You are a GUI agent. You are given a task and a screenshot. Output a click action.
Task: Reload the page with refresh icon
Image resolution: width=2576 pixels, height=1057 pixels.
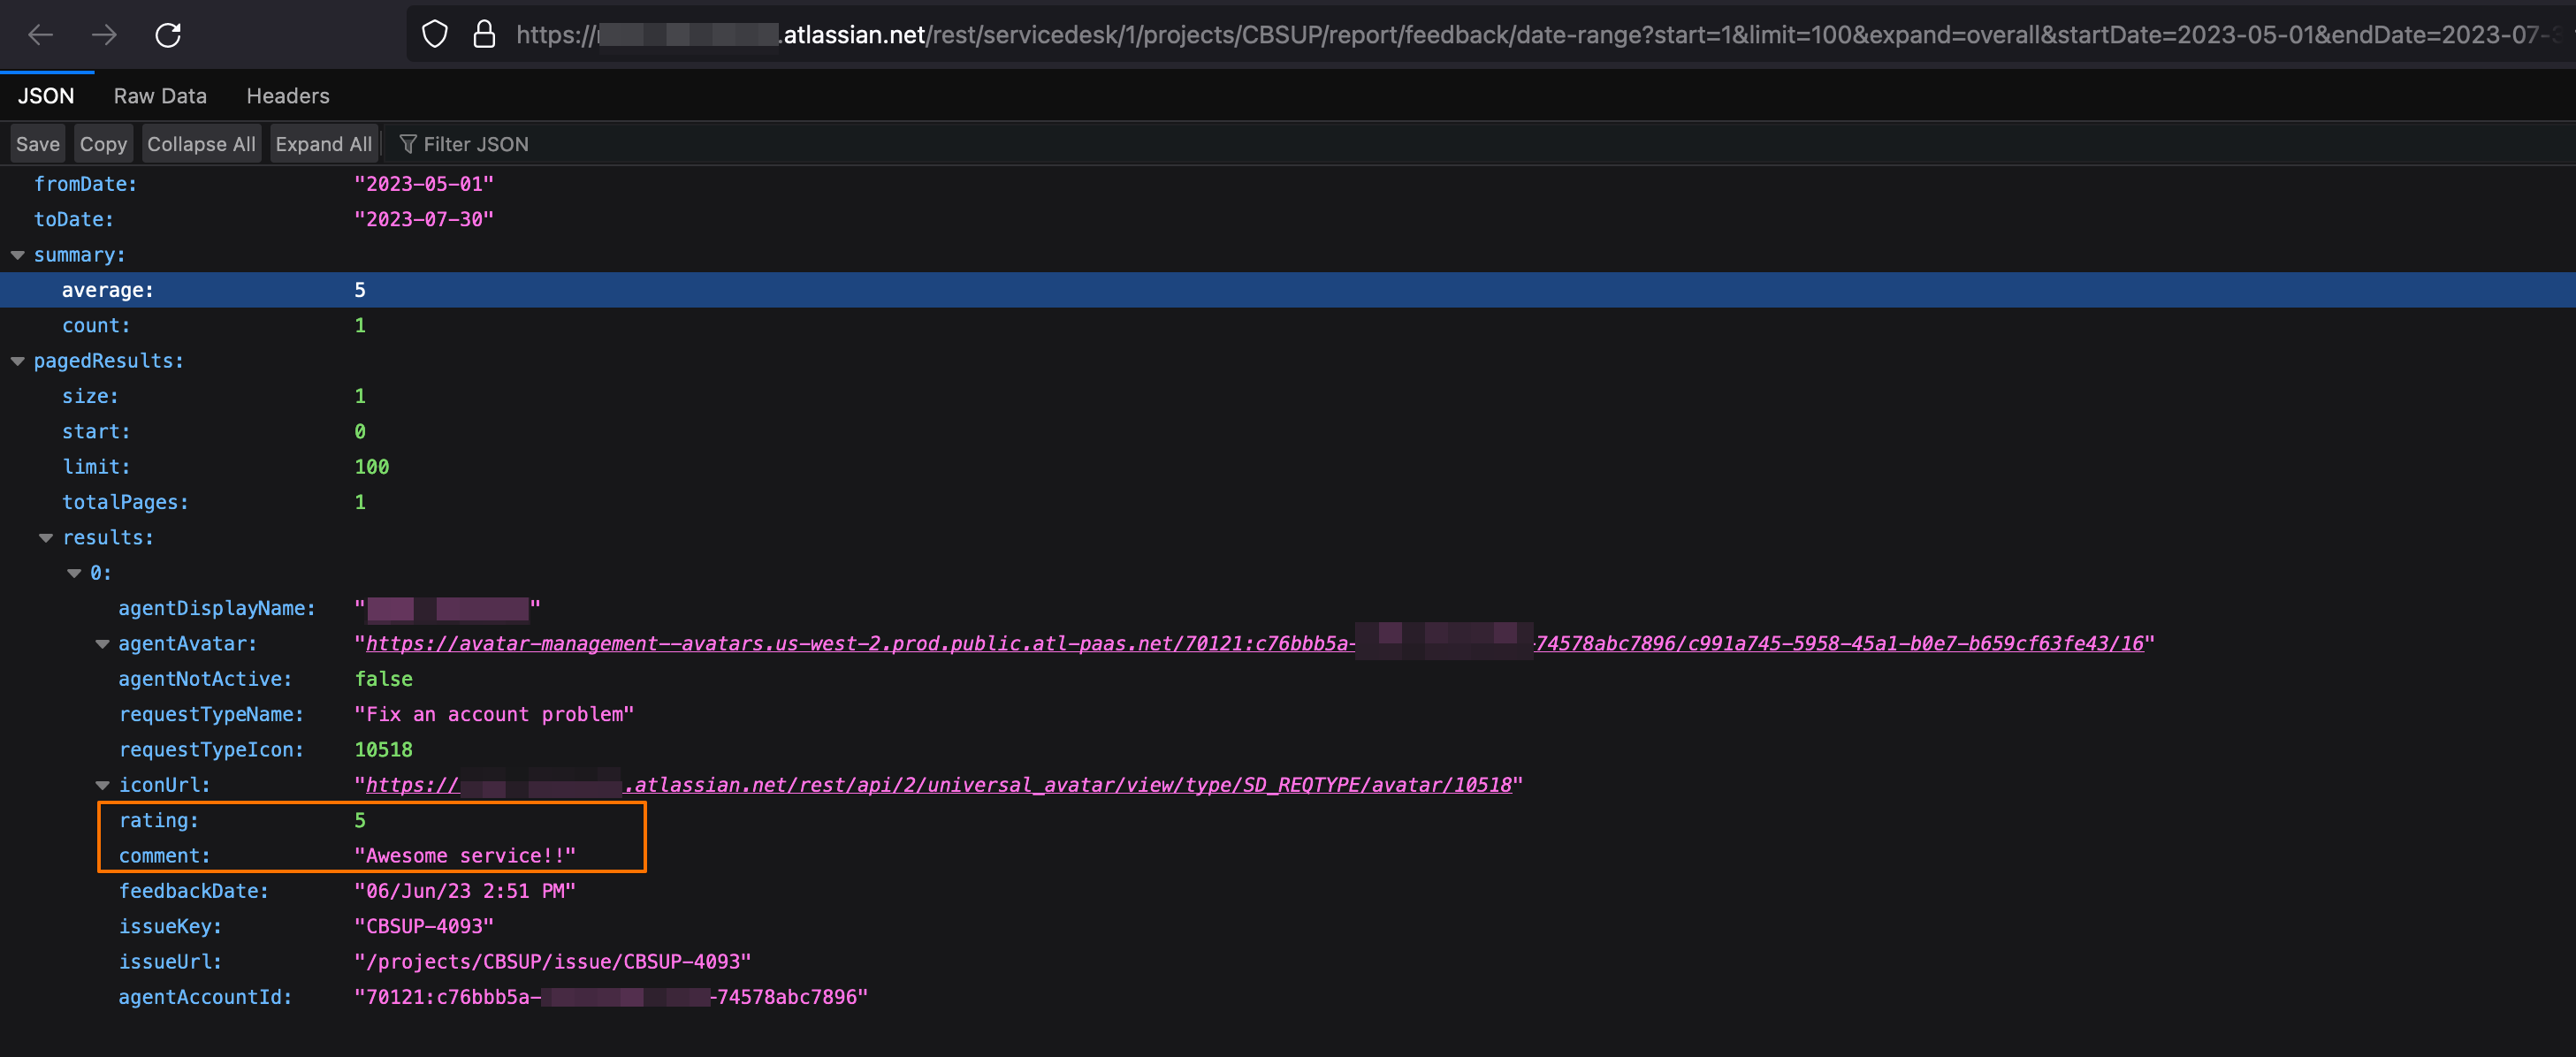tap(168, 35)
